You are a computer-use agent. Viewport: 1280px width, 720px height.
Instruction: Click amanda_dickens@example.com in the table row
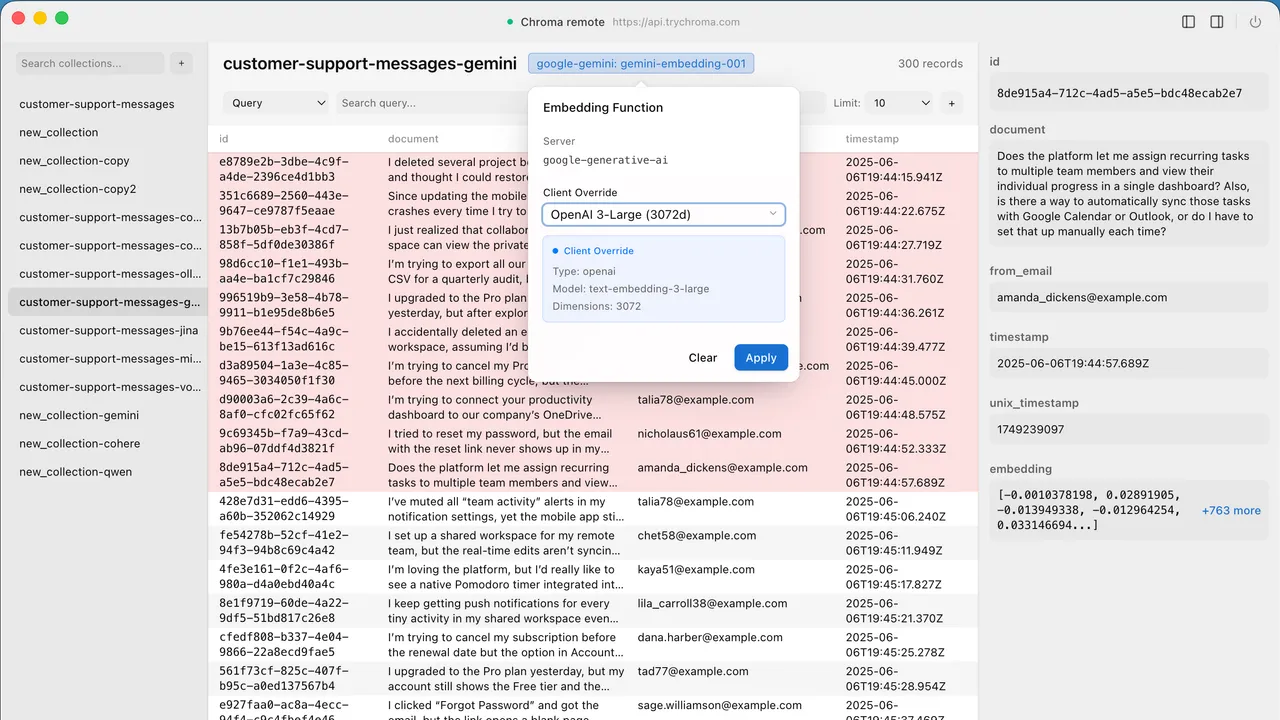coord(723,468)
